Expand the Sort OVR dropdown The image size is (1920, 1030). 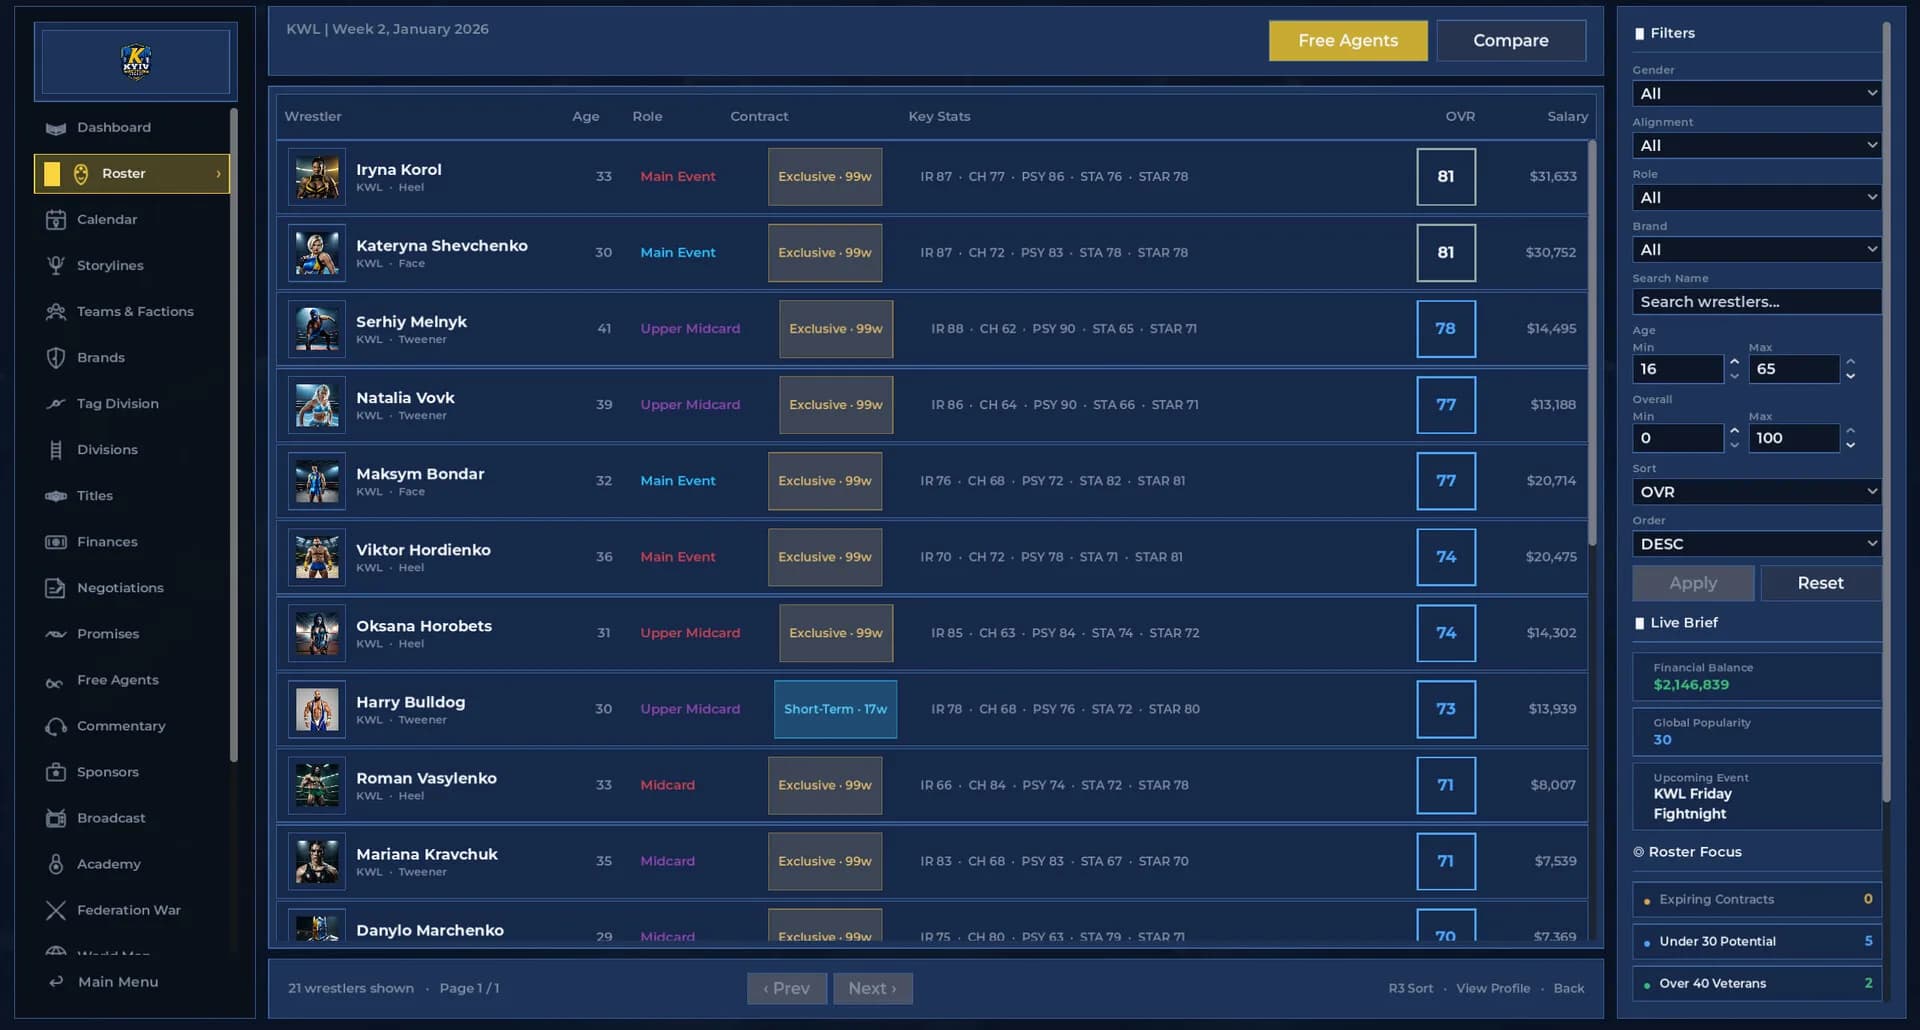point(1756,492)
